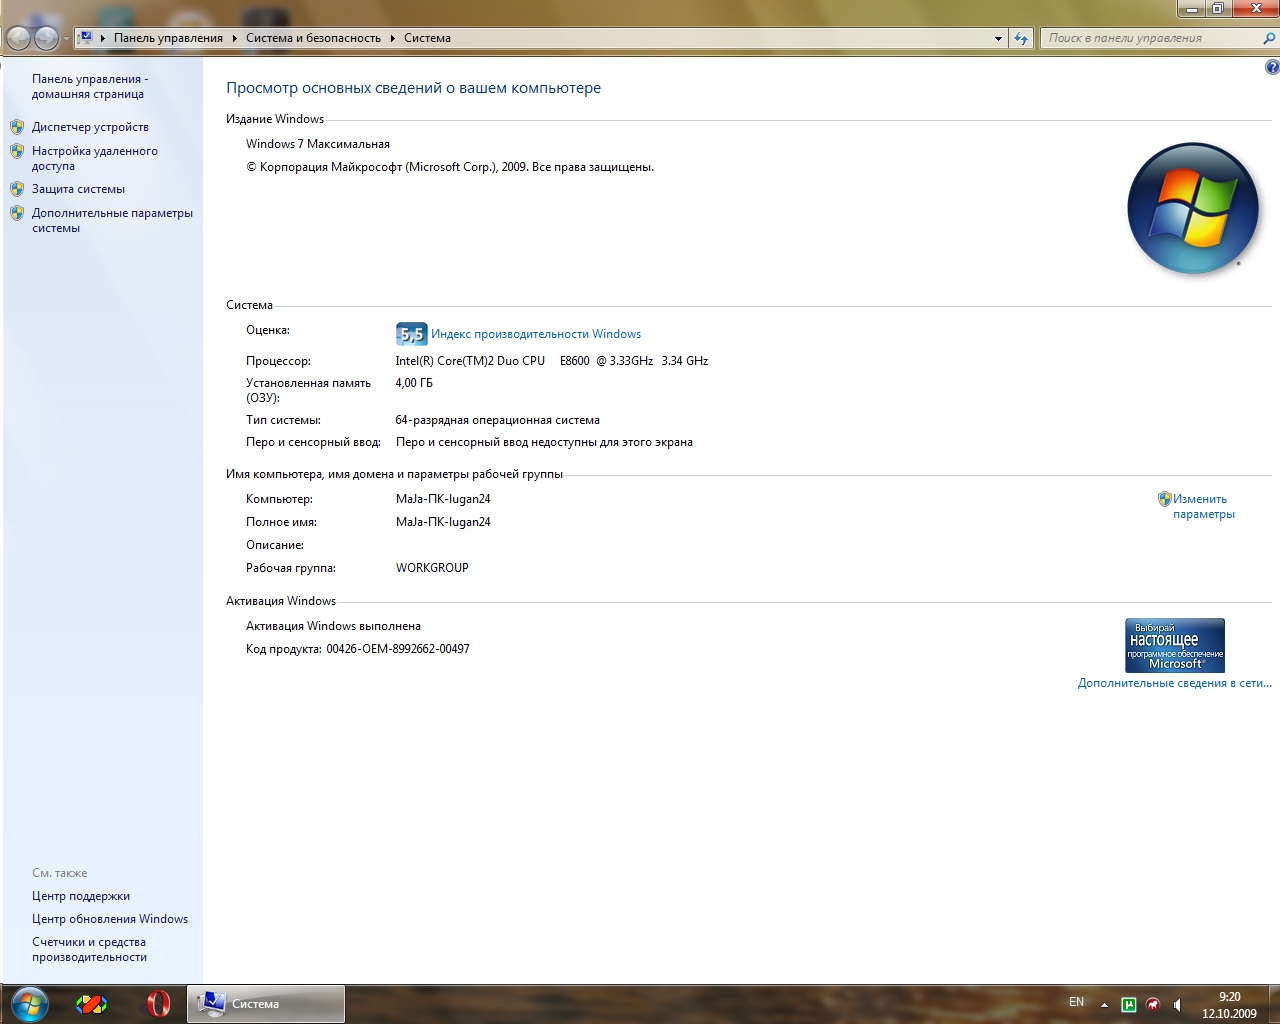
Task: Open Индекс производительности Windows link
Action: pos(536,334)
